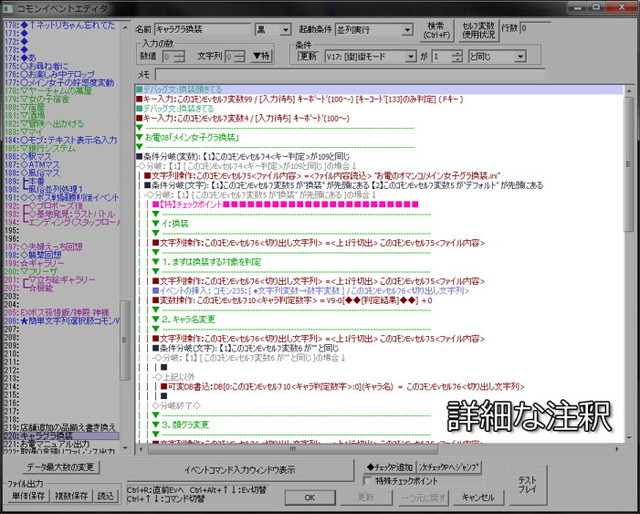Click the 単体保存 button
This screenshot has width=640, height=514.
[28, 496]
